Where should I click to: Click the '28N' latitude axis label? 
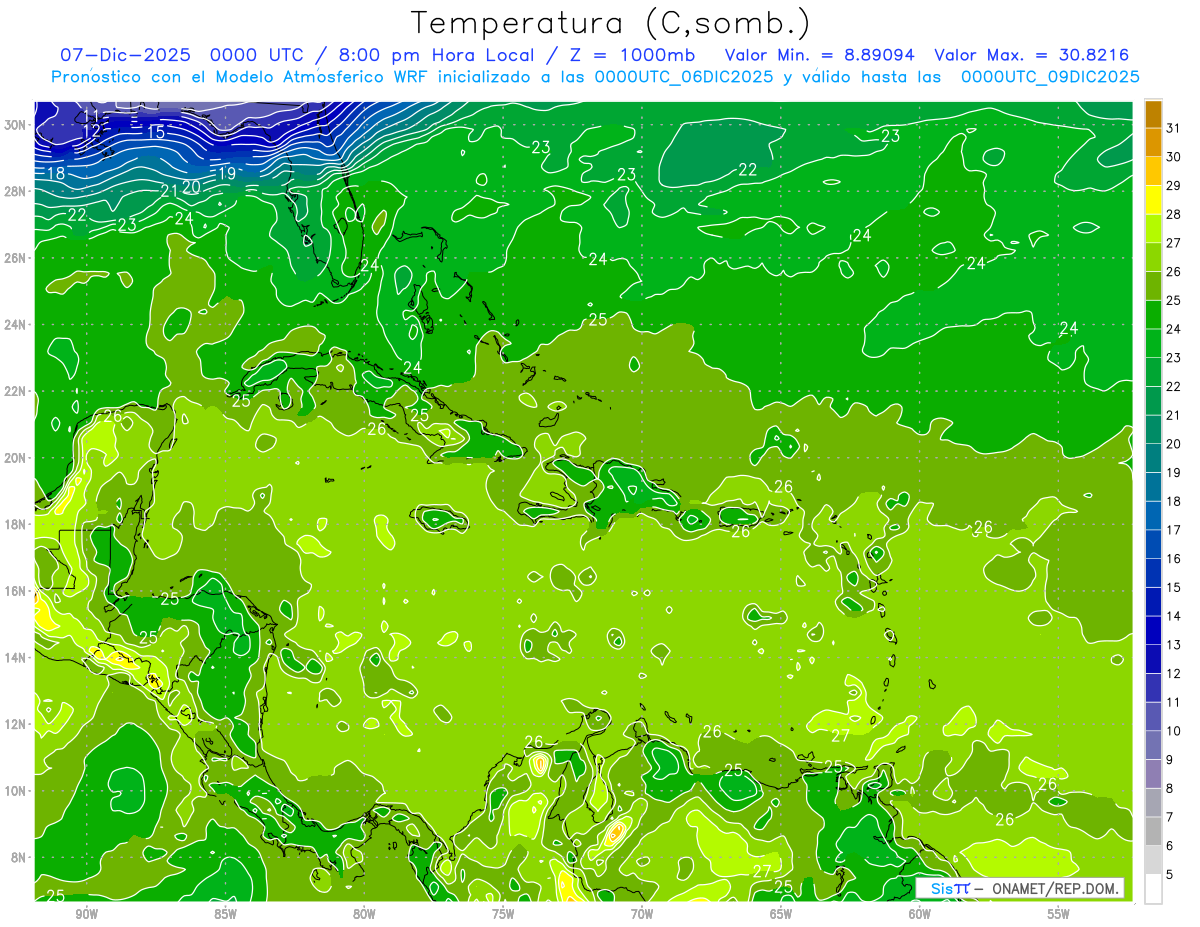[x=17, y=191]
